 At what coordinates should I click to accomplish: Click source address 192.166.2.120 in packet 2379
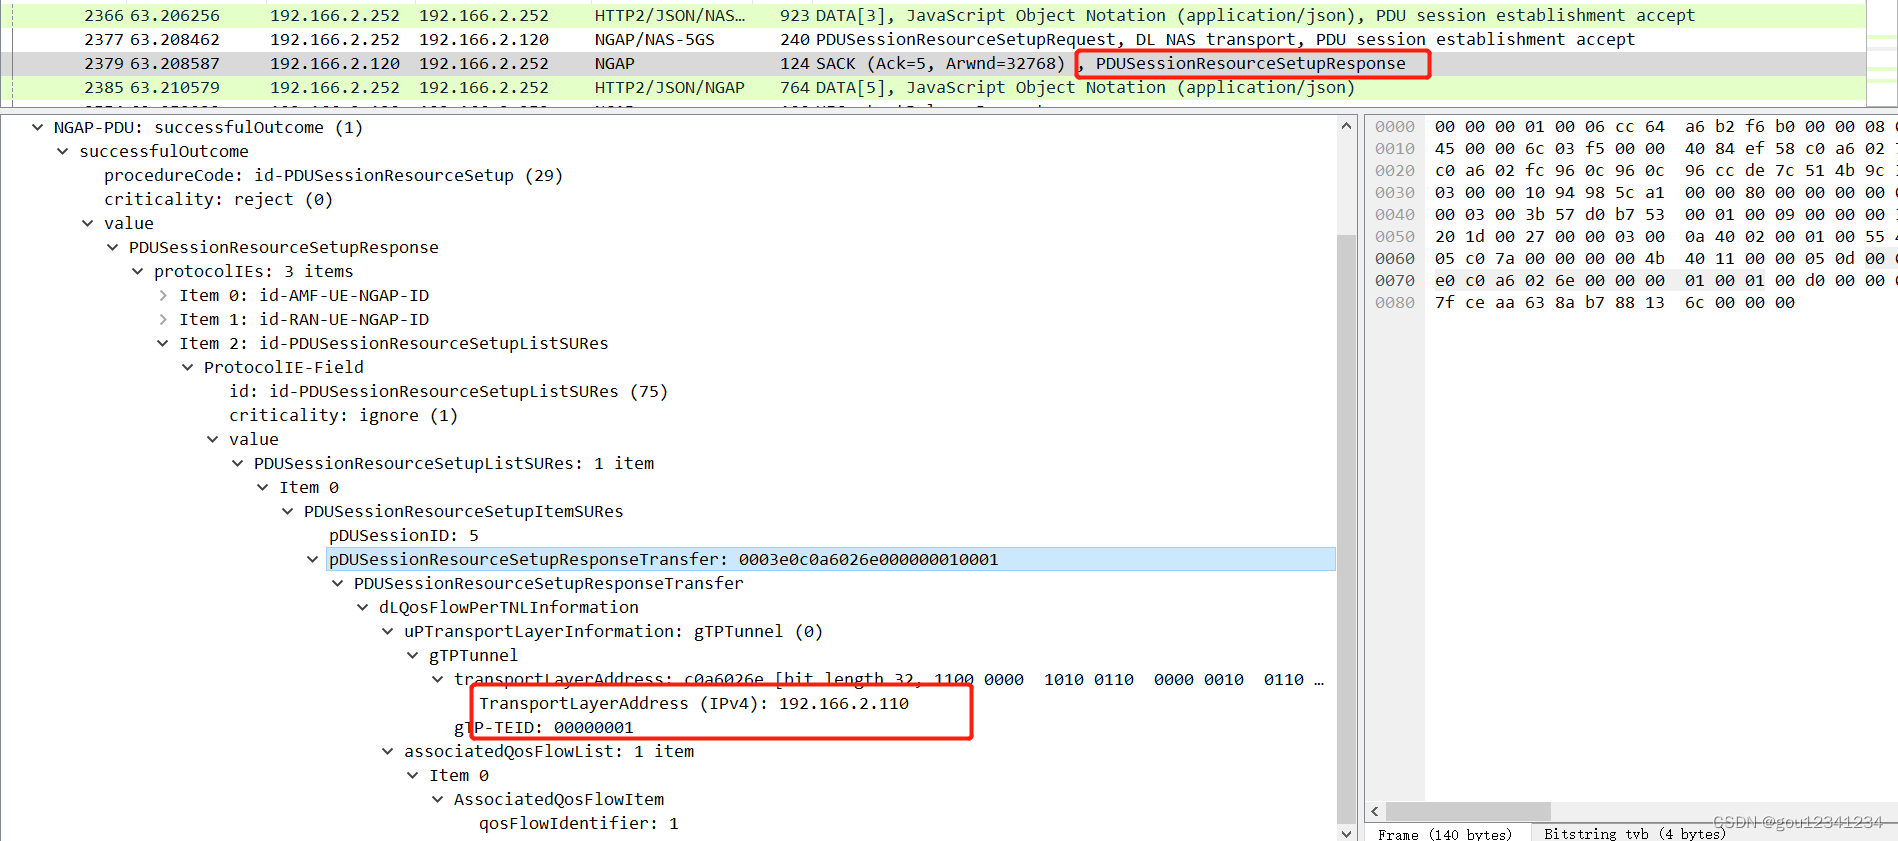tap(334, 63)
